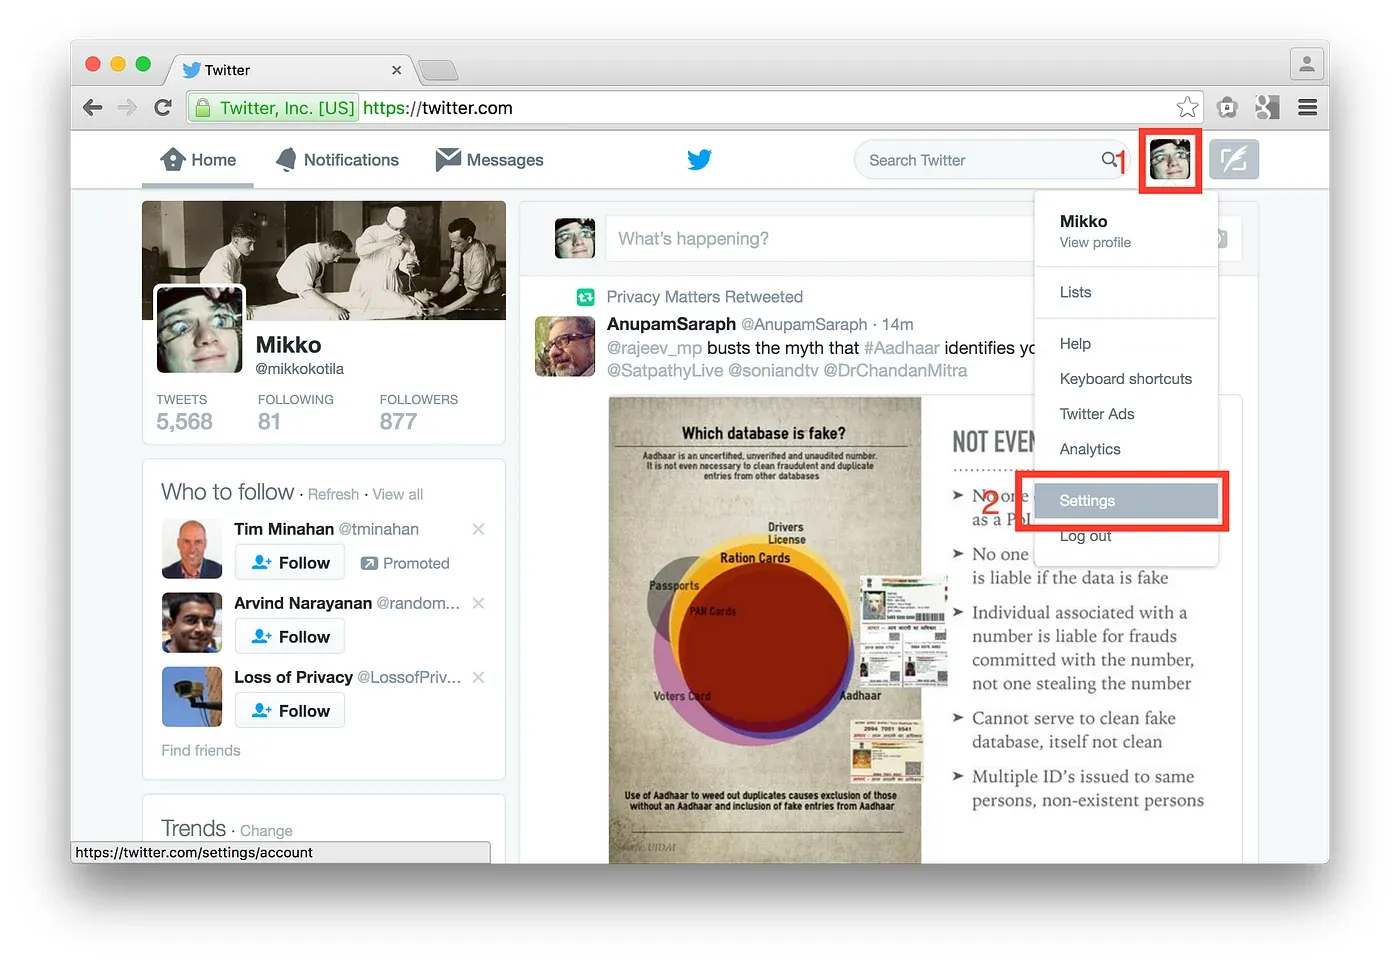Click @mikkokotila handle on profile card
The image size is (1400, 964).
pyautogui.click(x=299, y=369)
